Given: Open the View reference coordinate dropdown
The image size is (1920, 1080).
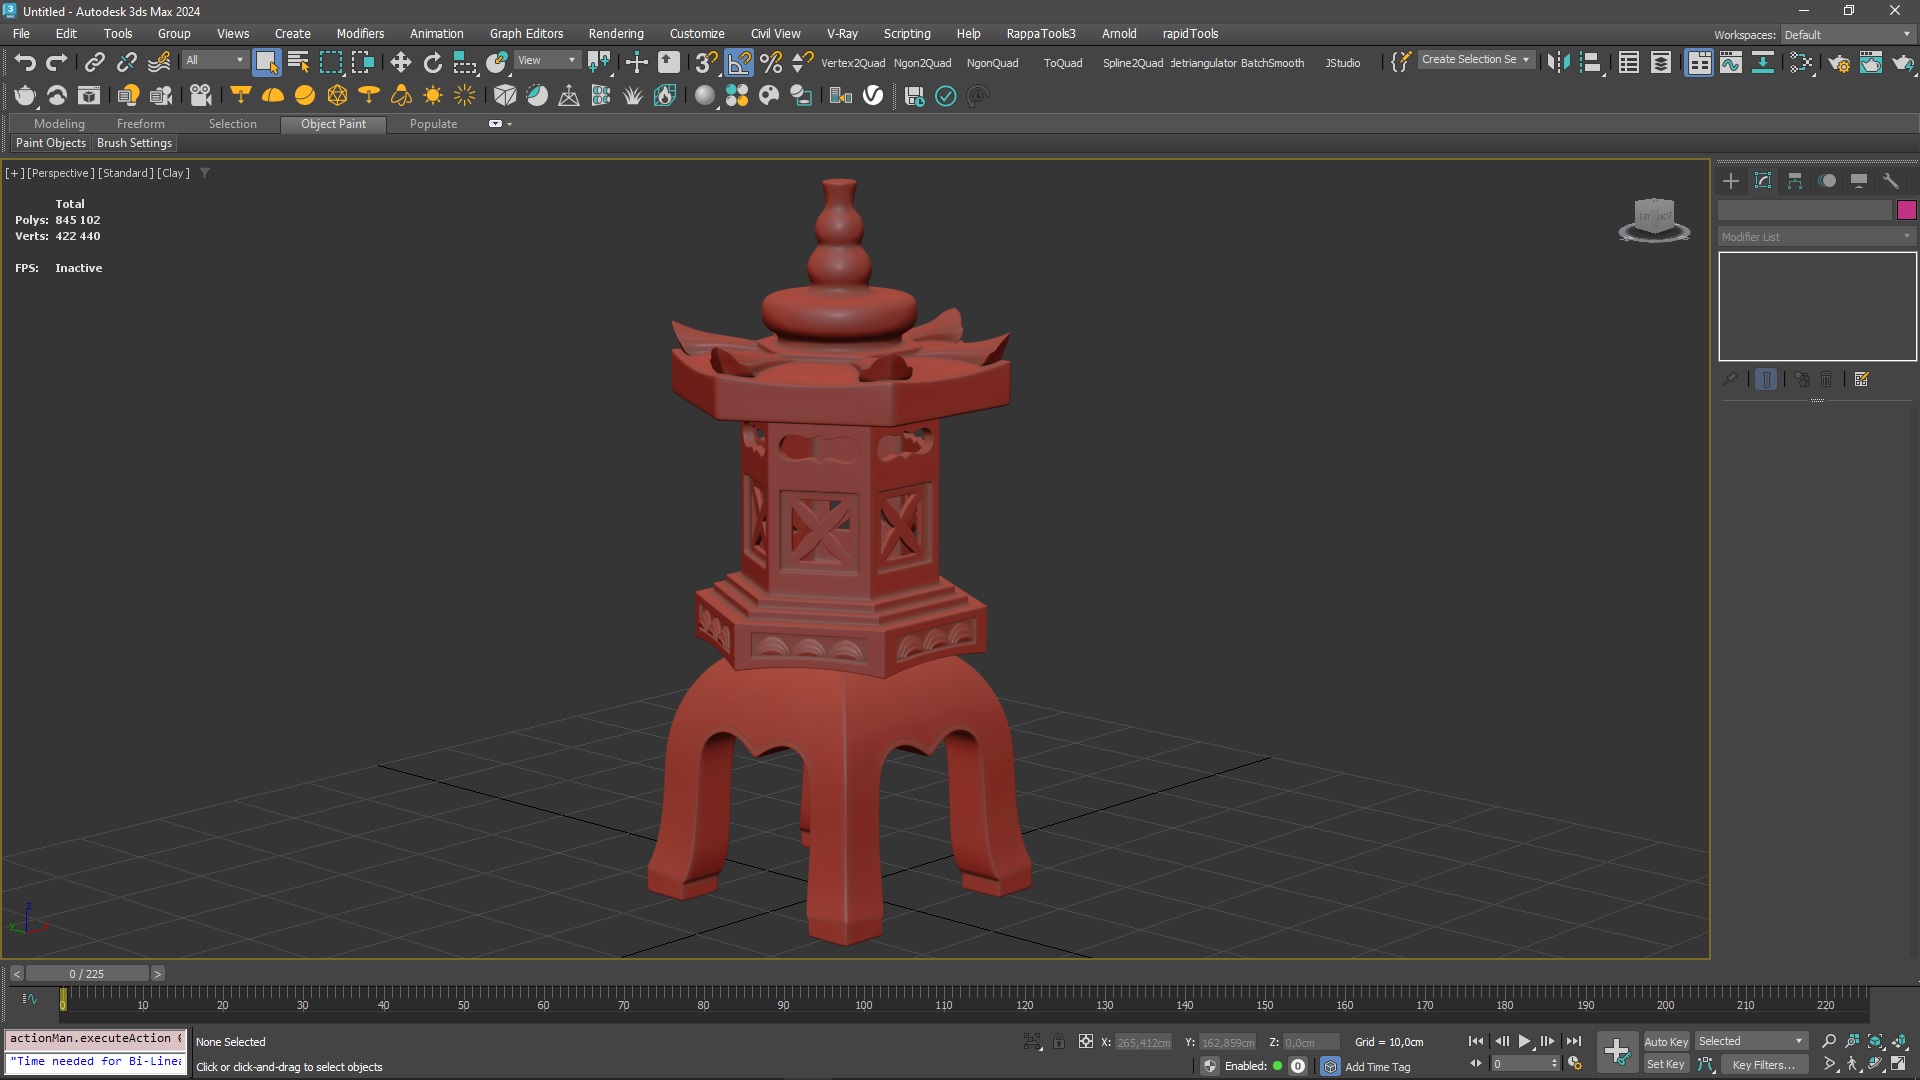Looking at the screenshot, I should 546,60.
